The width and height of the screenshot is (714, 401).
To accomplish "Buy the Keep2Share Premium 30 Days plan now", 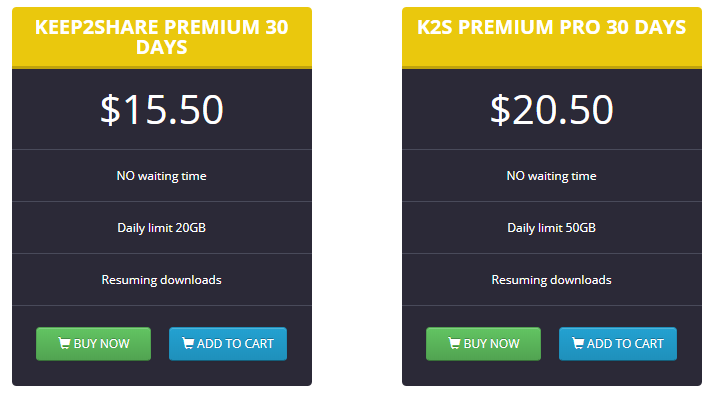I will pyautogui.click(x=93, y=344).
